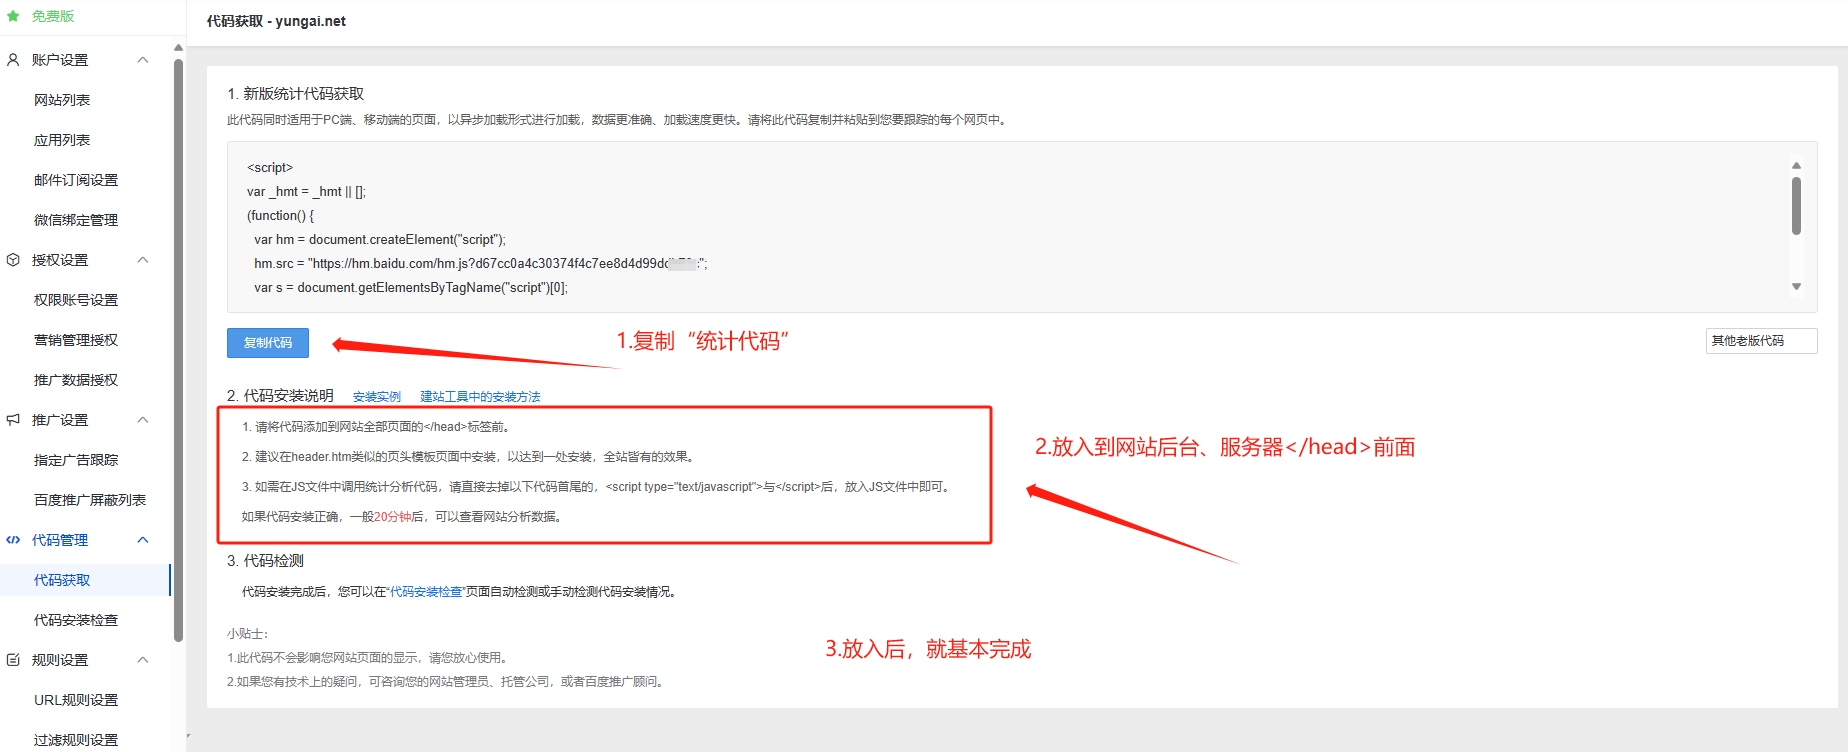Open 推广数据授权 menu item
This screenshot has height=752, width=1848.
pos(76,380)
